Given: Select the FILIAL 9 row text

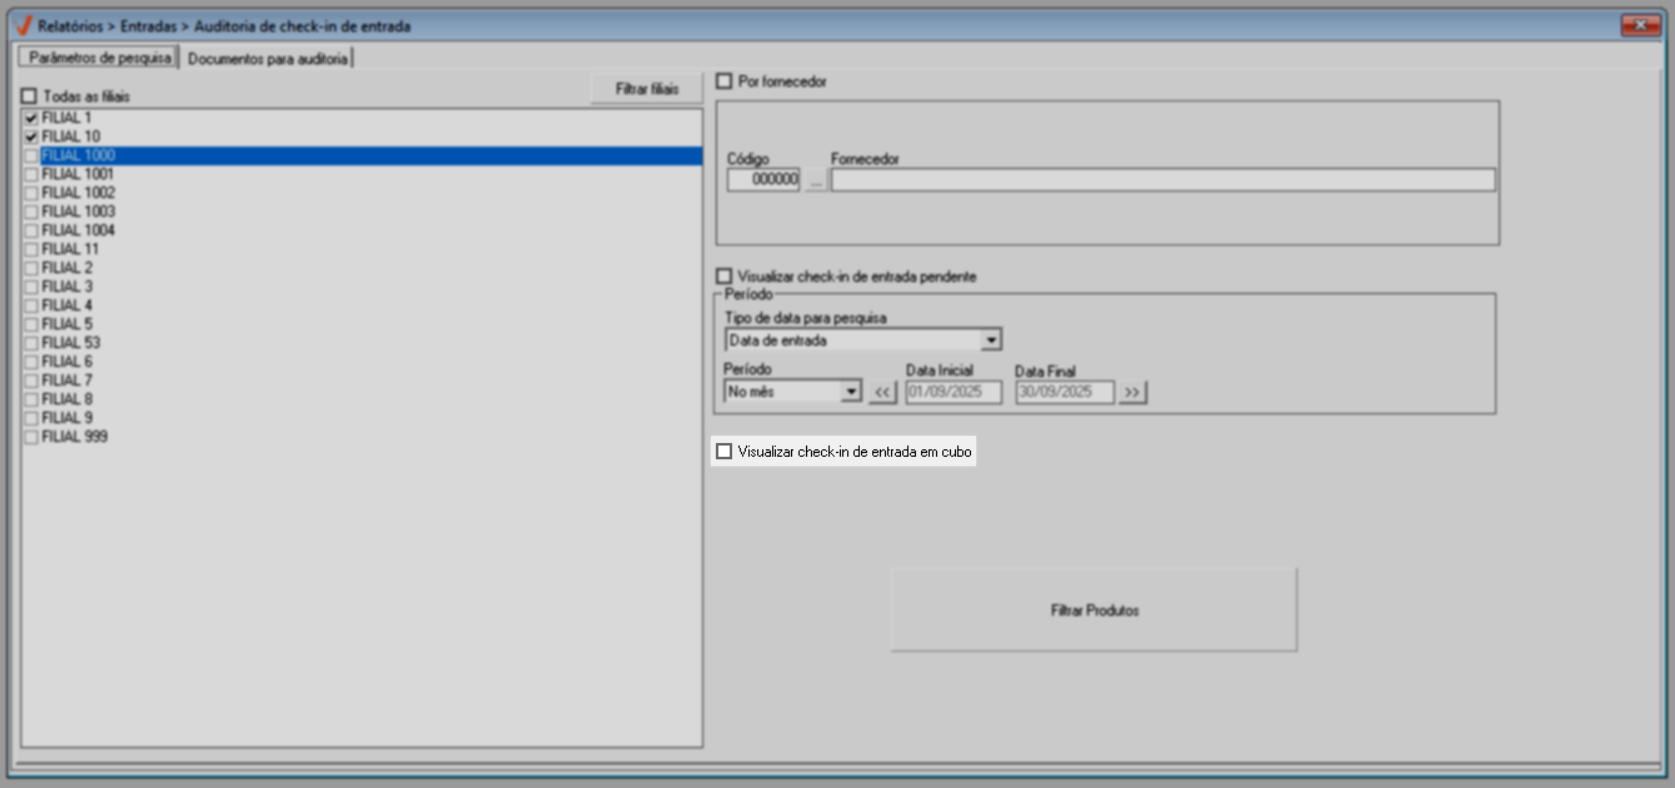Looking at the screenshot, I should (67, 418).
